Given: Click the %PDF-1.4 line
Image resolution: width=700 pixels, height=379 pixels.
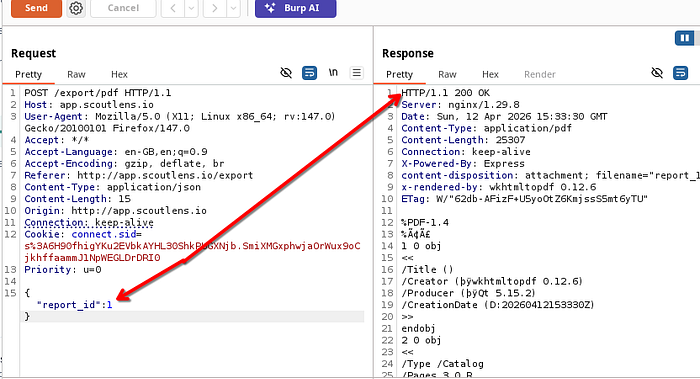Looking at the screenshot, I should 425,222.
